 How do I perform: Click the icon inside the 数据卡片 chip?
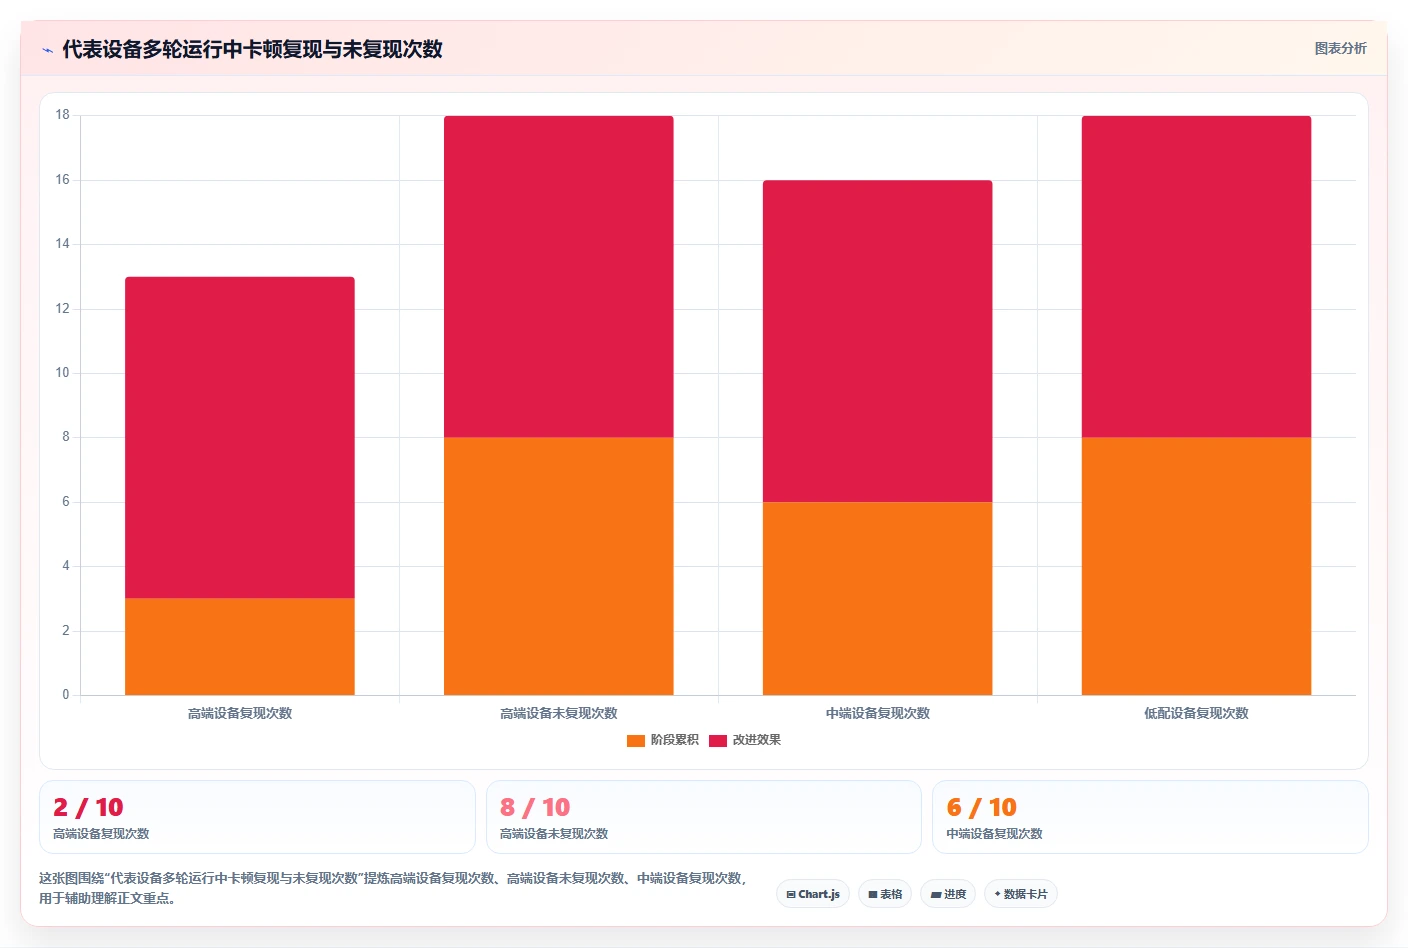tap(998, 894)
